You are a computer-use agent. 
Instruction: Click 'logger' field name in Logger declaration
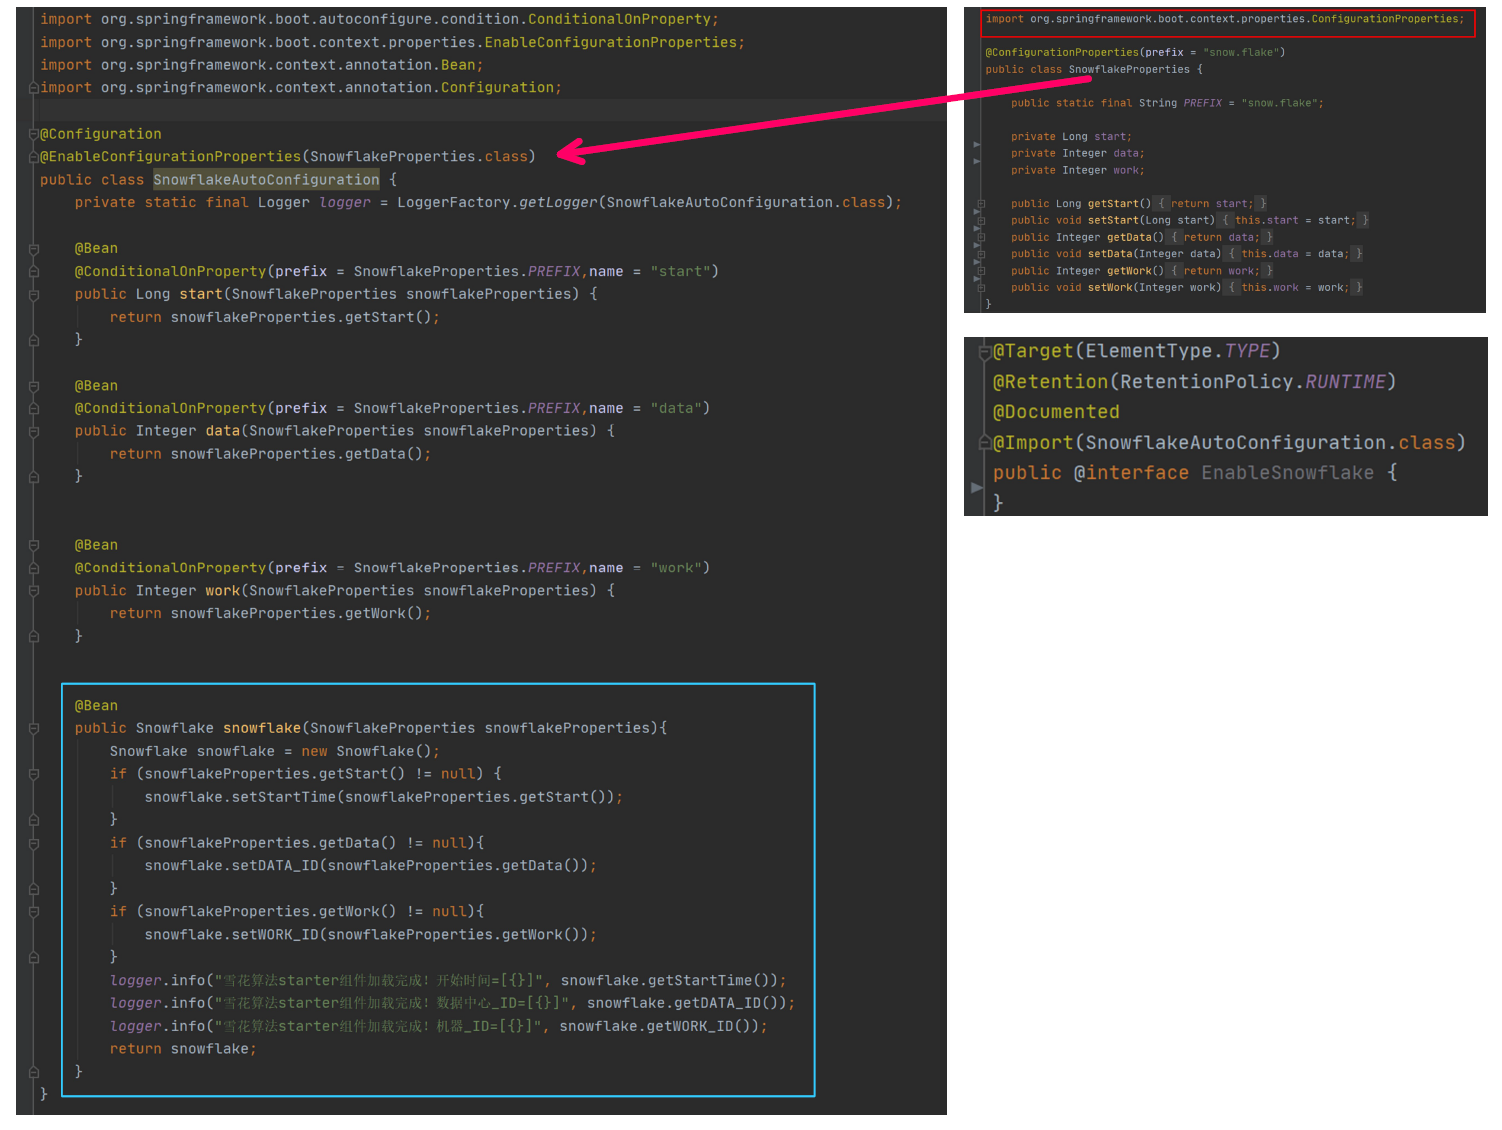coord(345,203)
